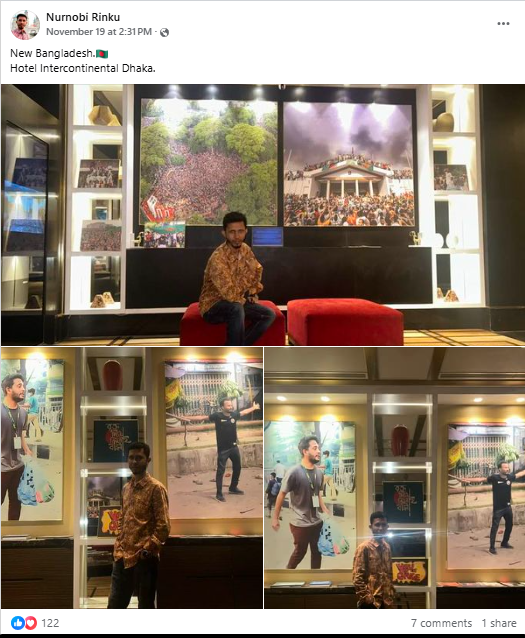This screenshot has width=525, height=638.
Task: Open the 1 share link
Action: 499,623
